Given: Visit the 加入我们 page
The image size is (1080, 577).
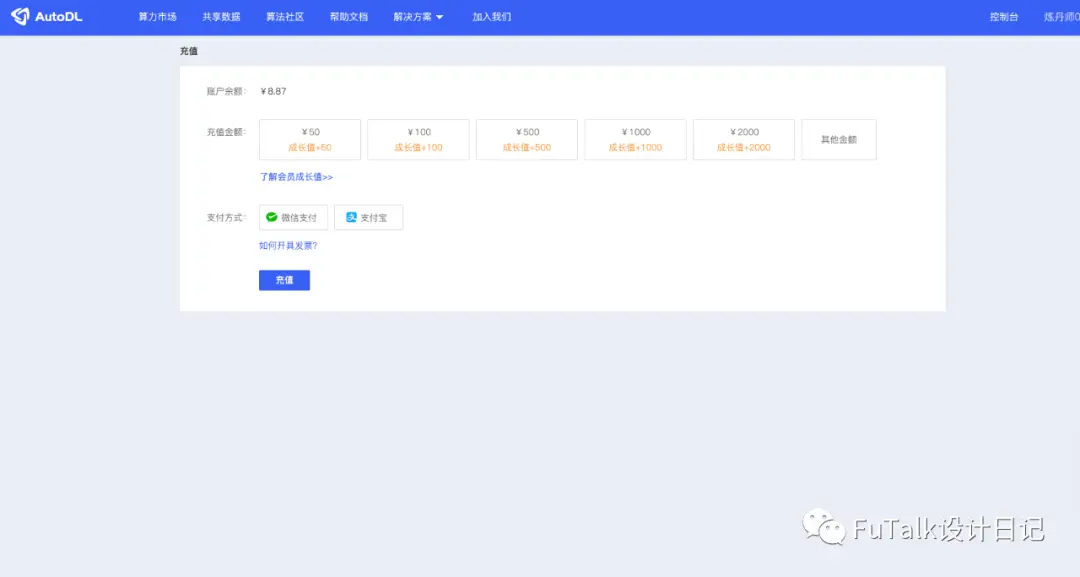Looking at the screenshot, I should [x=492, y=17].
